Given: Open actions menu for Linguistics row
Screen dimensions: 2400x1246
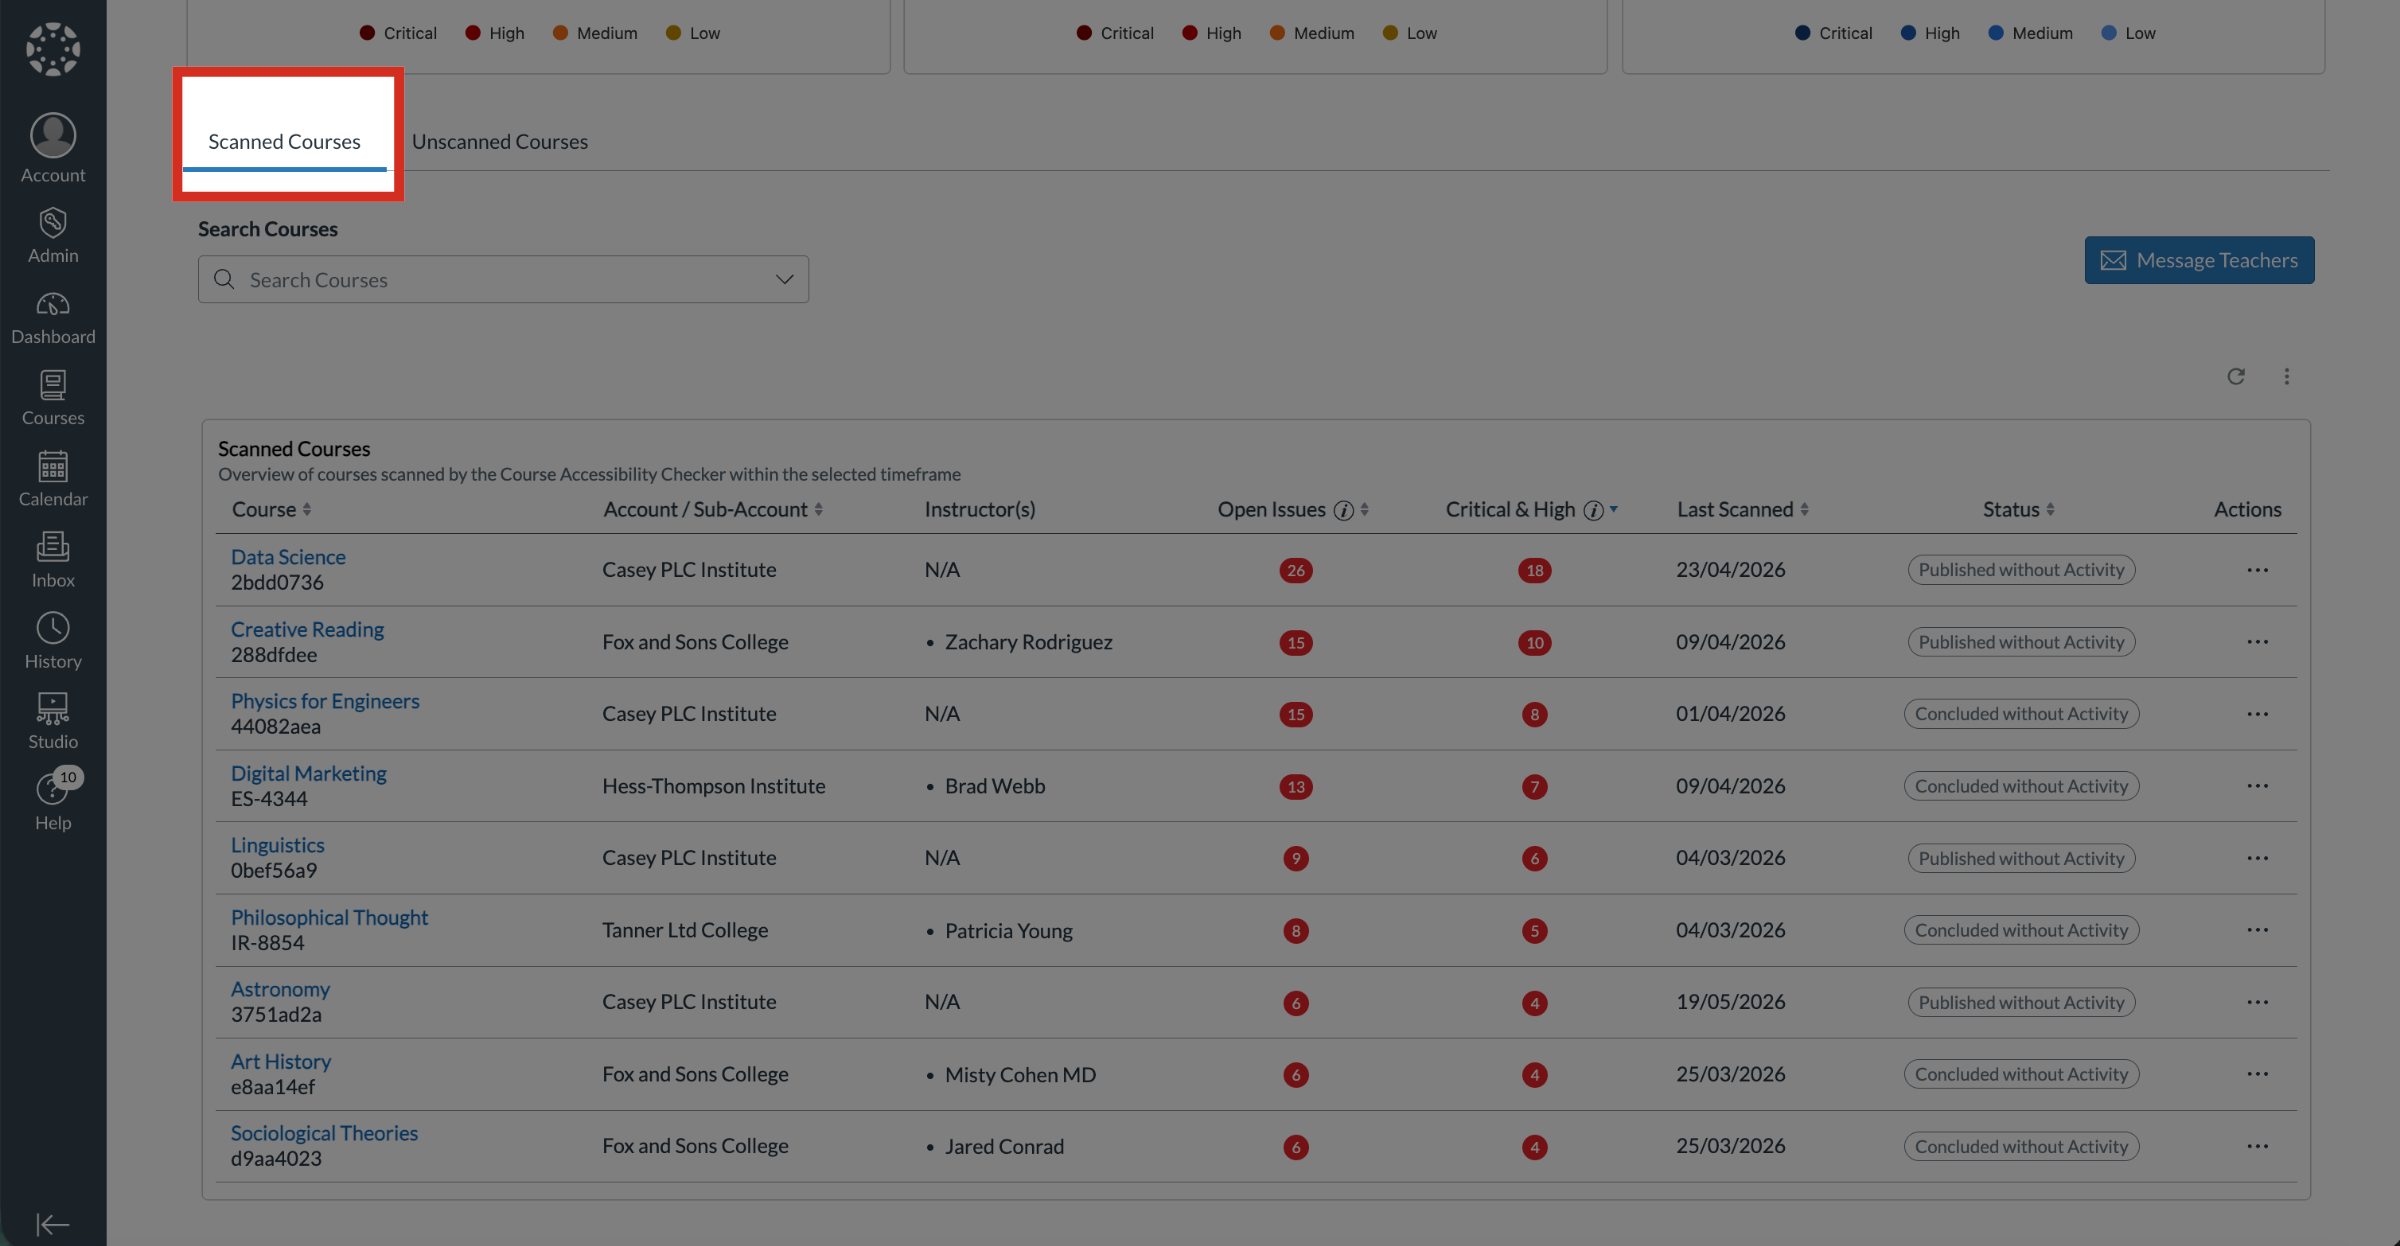Looking at the screenshot, I should 2257,858.
